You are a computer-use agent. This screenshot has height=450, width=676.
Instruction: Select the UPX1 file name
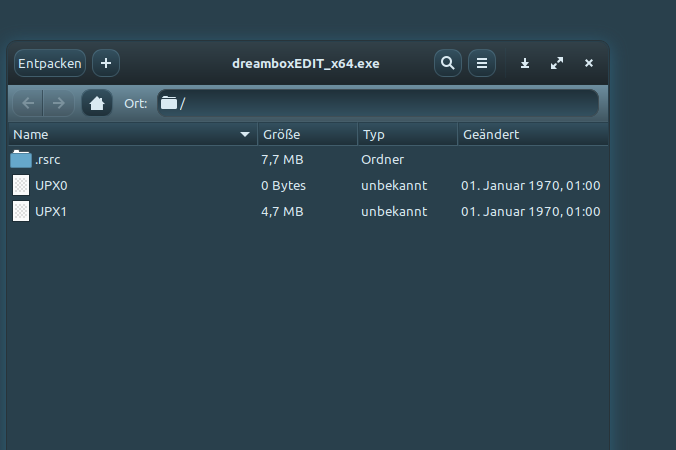click(x=51, y=212)
